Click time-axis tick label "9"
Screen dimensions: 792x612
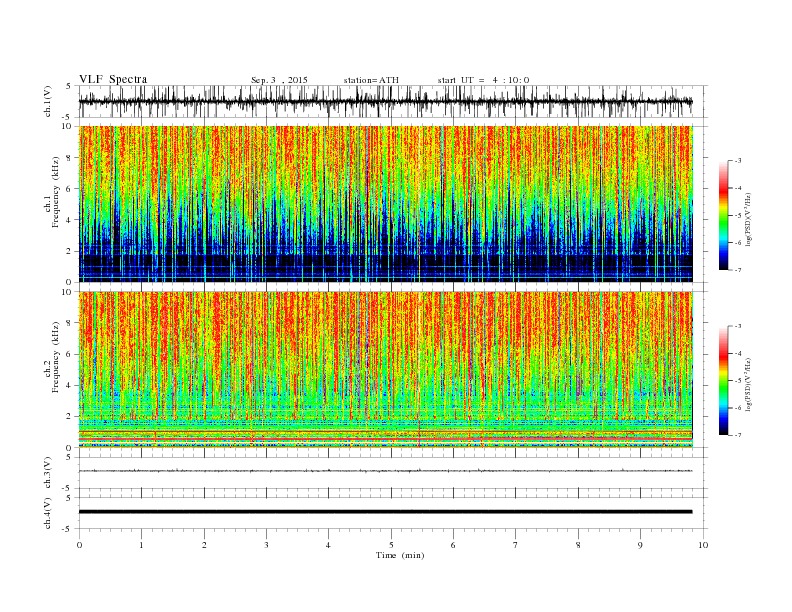pos(640,545)
